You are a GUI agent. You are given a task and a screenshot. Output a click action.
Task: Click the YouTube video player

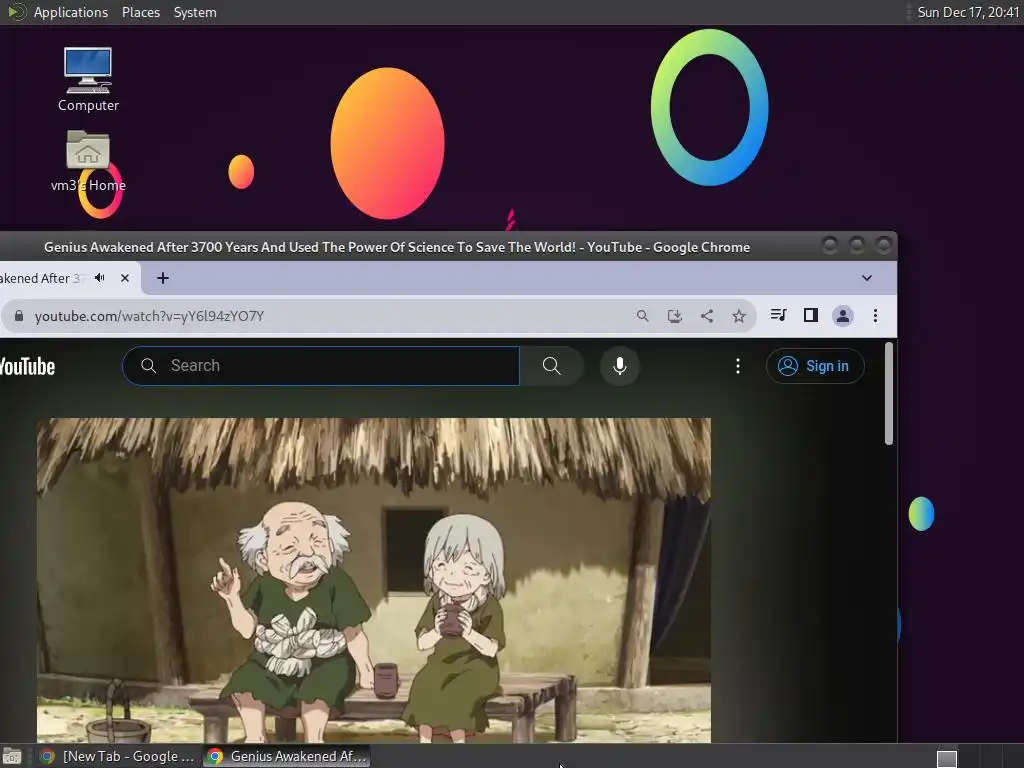[374, 580]
